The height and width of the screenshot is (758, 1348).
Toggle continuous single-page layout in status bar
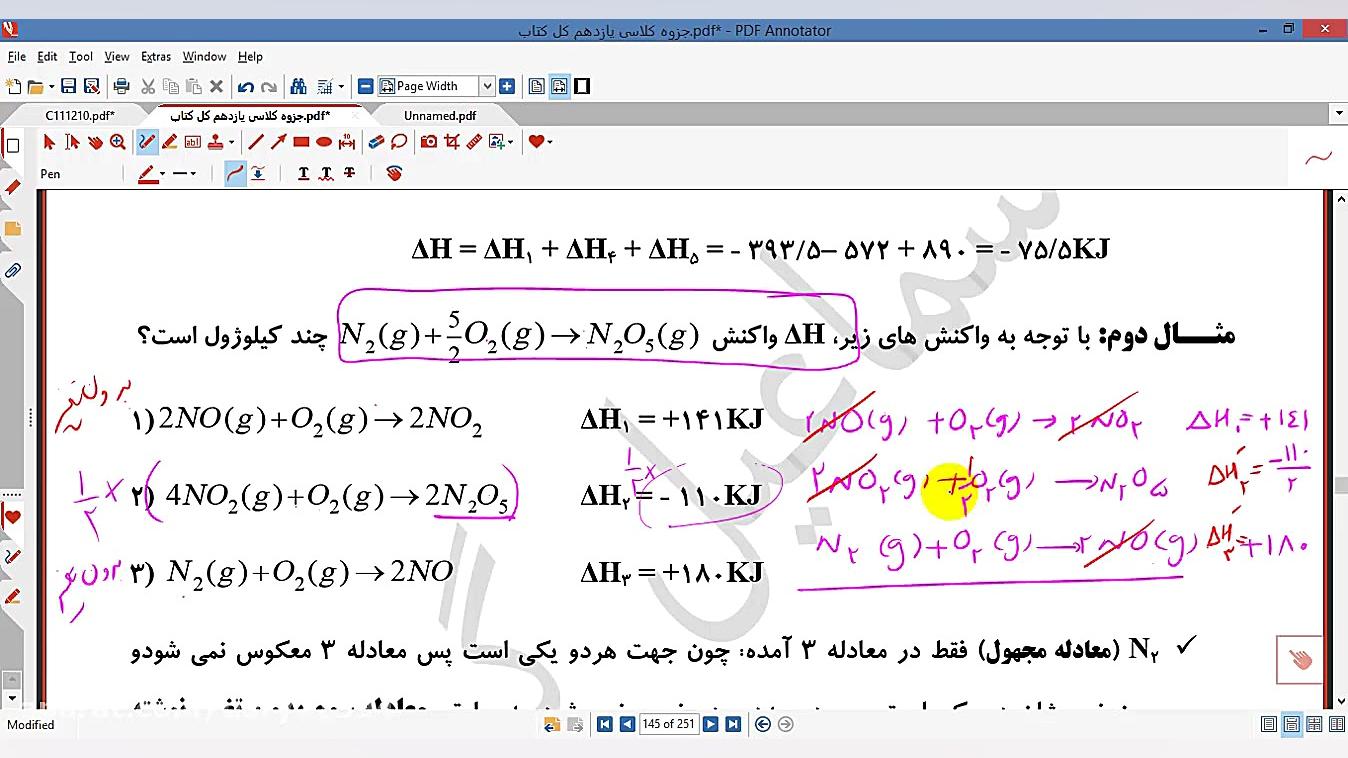click(1291, 725)
